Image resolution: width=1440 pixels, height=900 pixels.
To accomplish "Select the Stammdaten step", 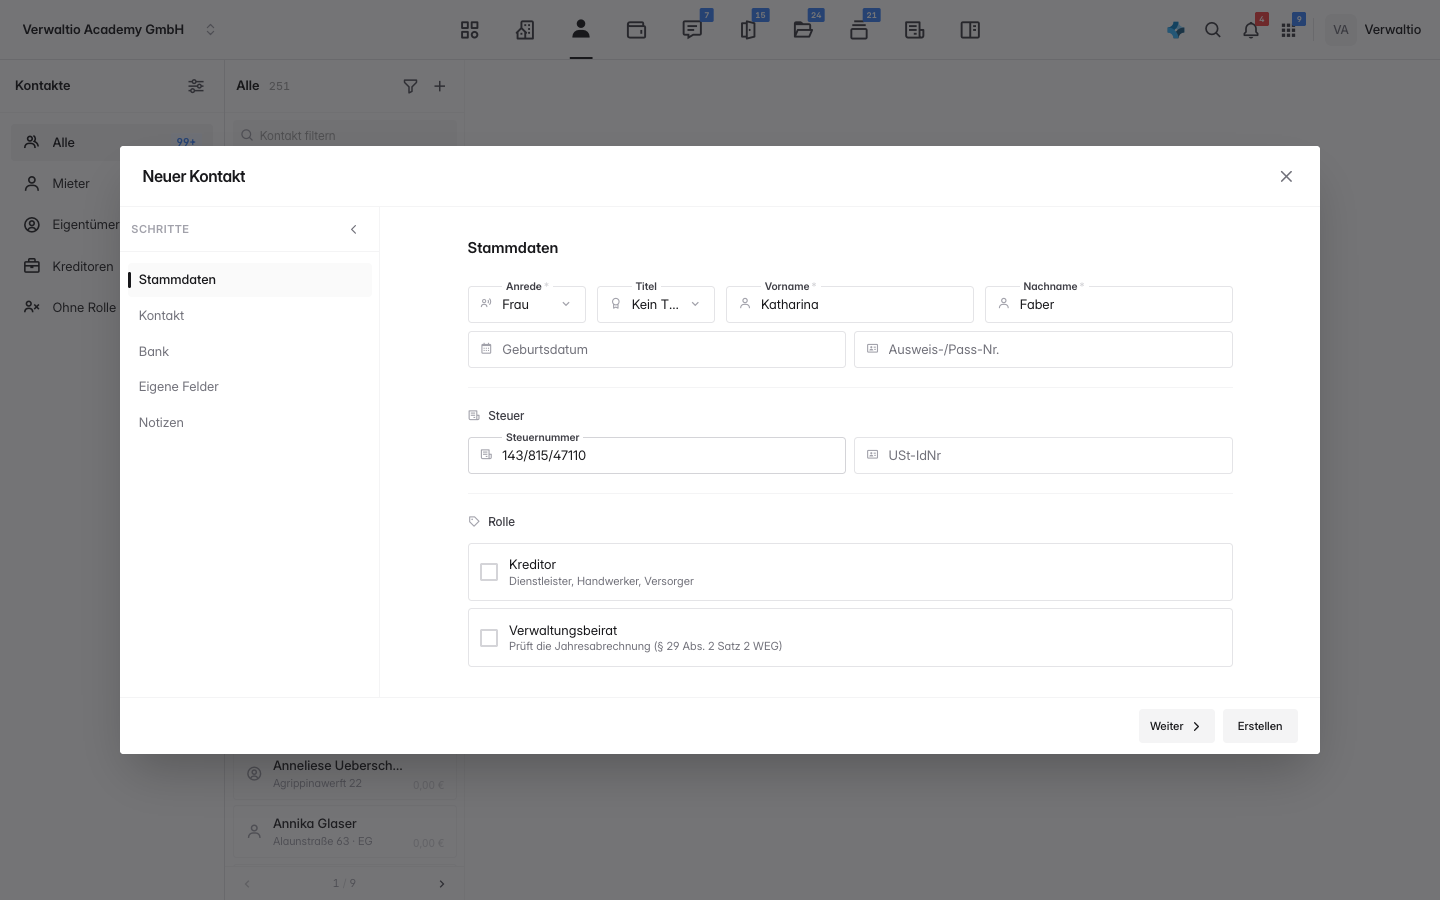I will point(250,280).
